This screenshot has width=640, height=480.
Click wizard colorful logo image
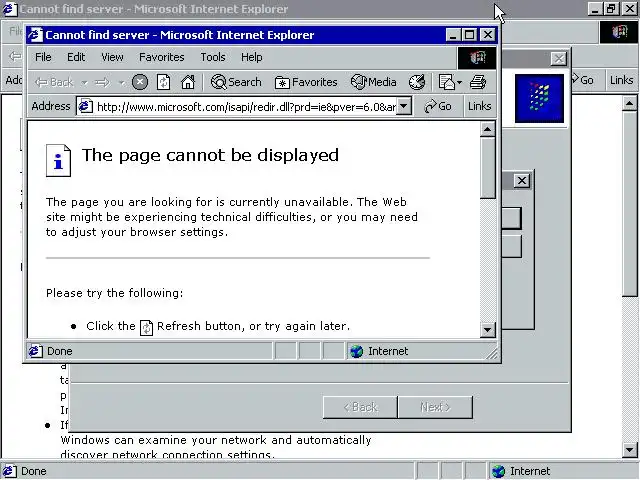coord(539,98)
